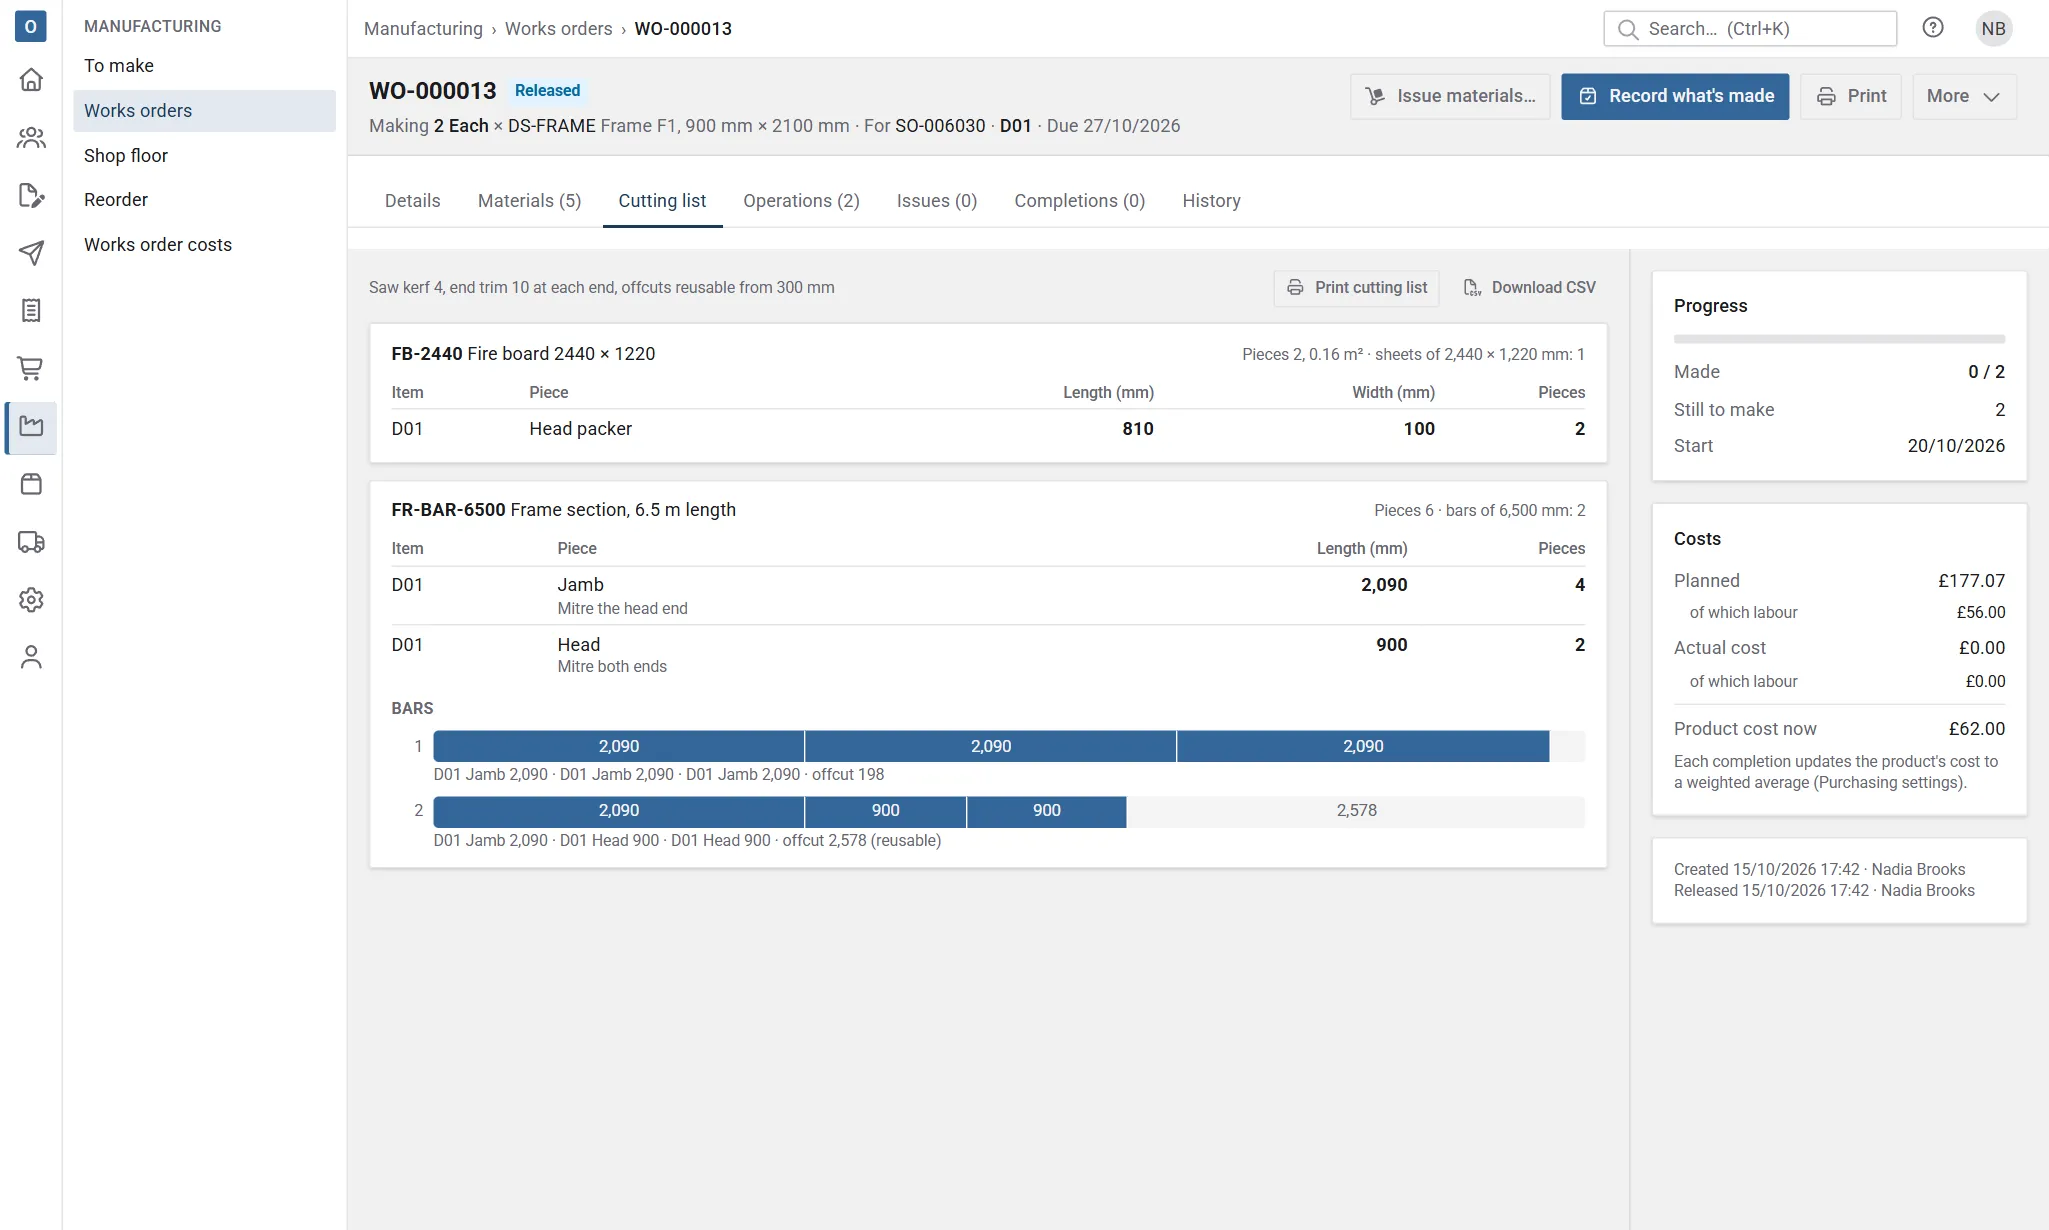Open the NB user avatar
Image resolution: width=2049 pixels, height=1230 pixels.
click(x=1993, y=28)
